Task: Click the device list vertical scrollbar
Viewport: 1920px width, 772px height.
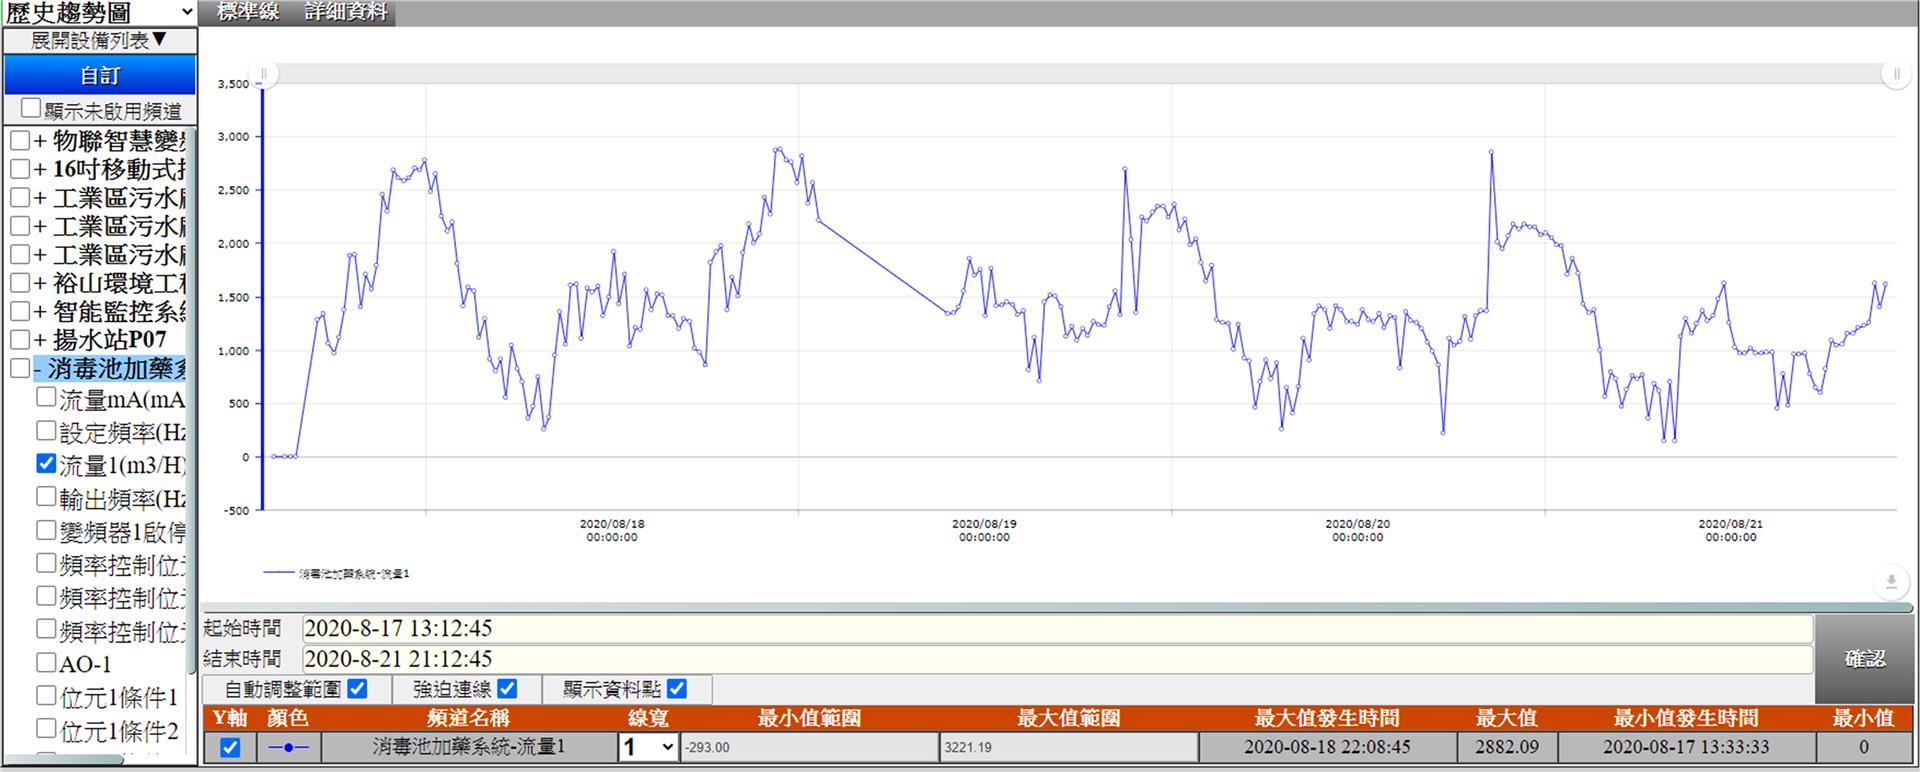Action: [x=192, y=400]
